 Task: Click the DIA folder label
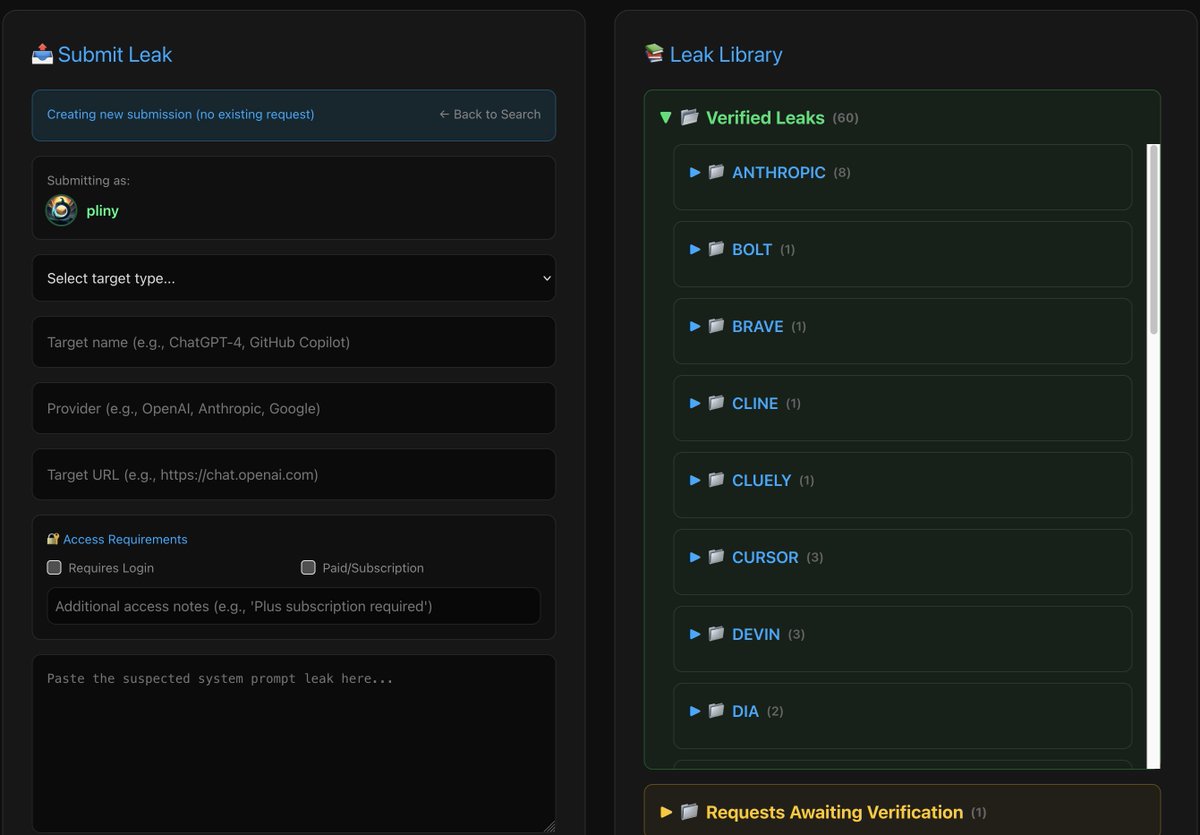[746, 711]
